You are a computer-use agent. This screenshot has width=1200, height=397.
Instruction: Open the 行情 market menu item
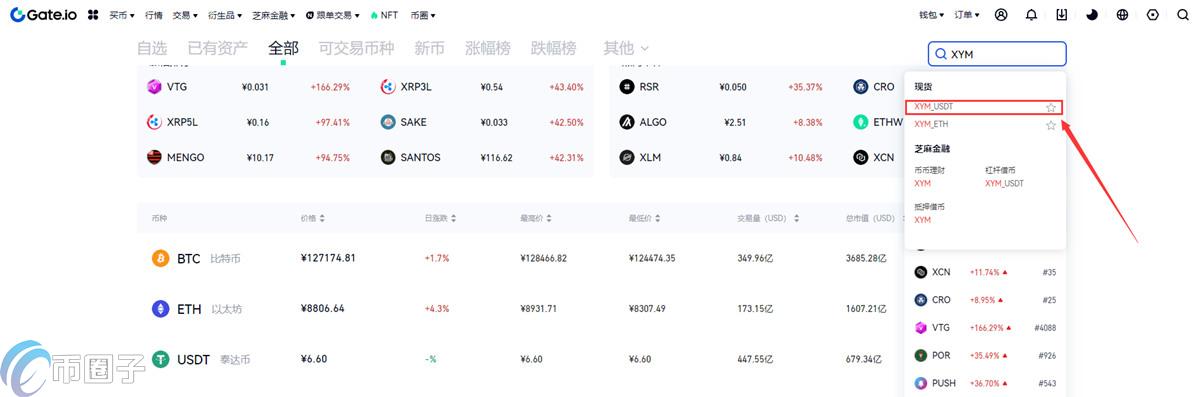(x=153, y=15)
